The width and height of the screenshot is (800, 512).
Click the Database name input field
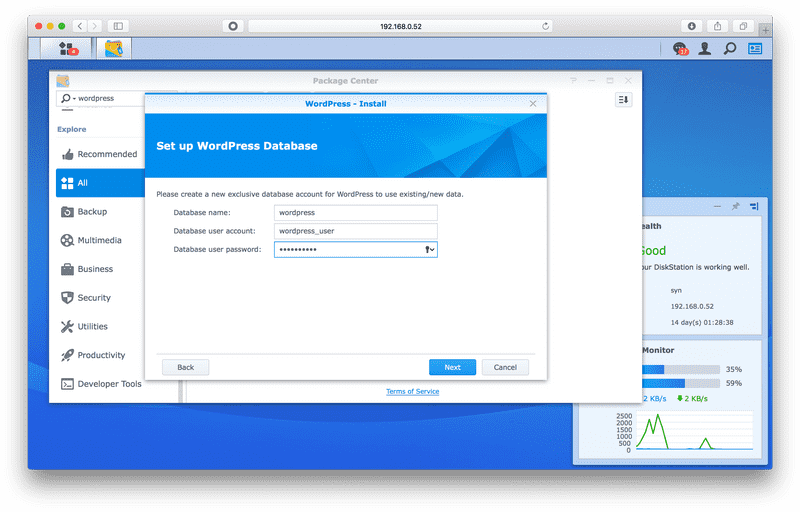(x=356, y=212)
